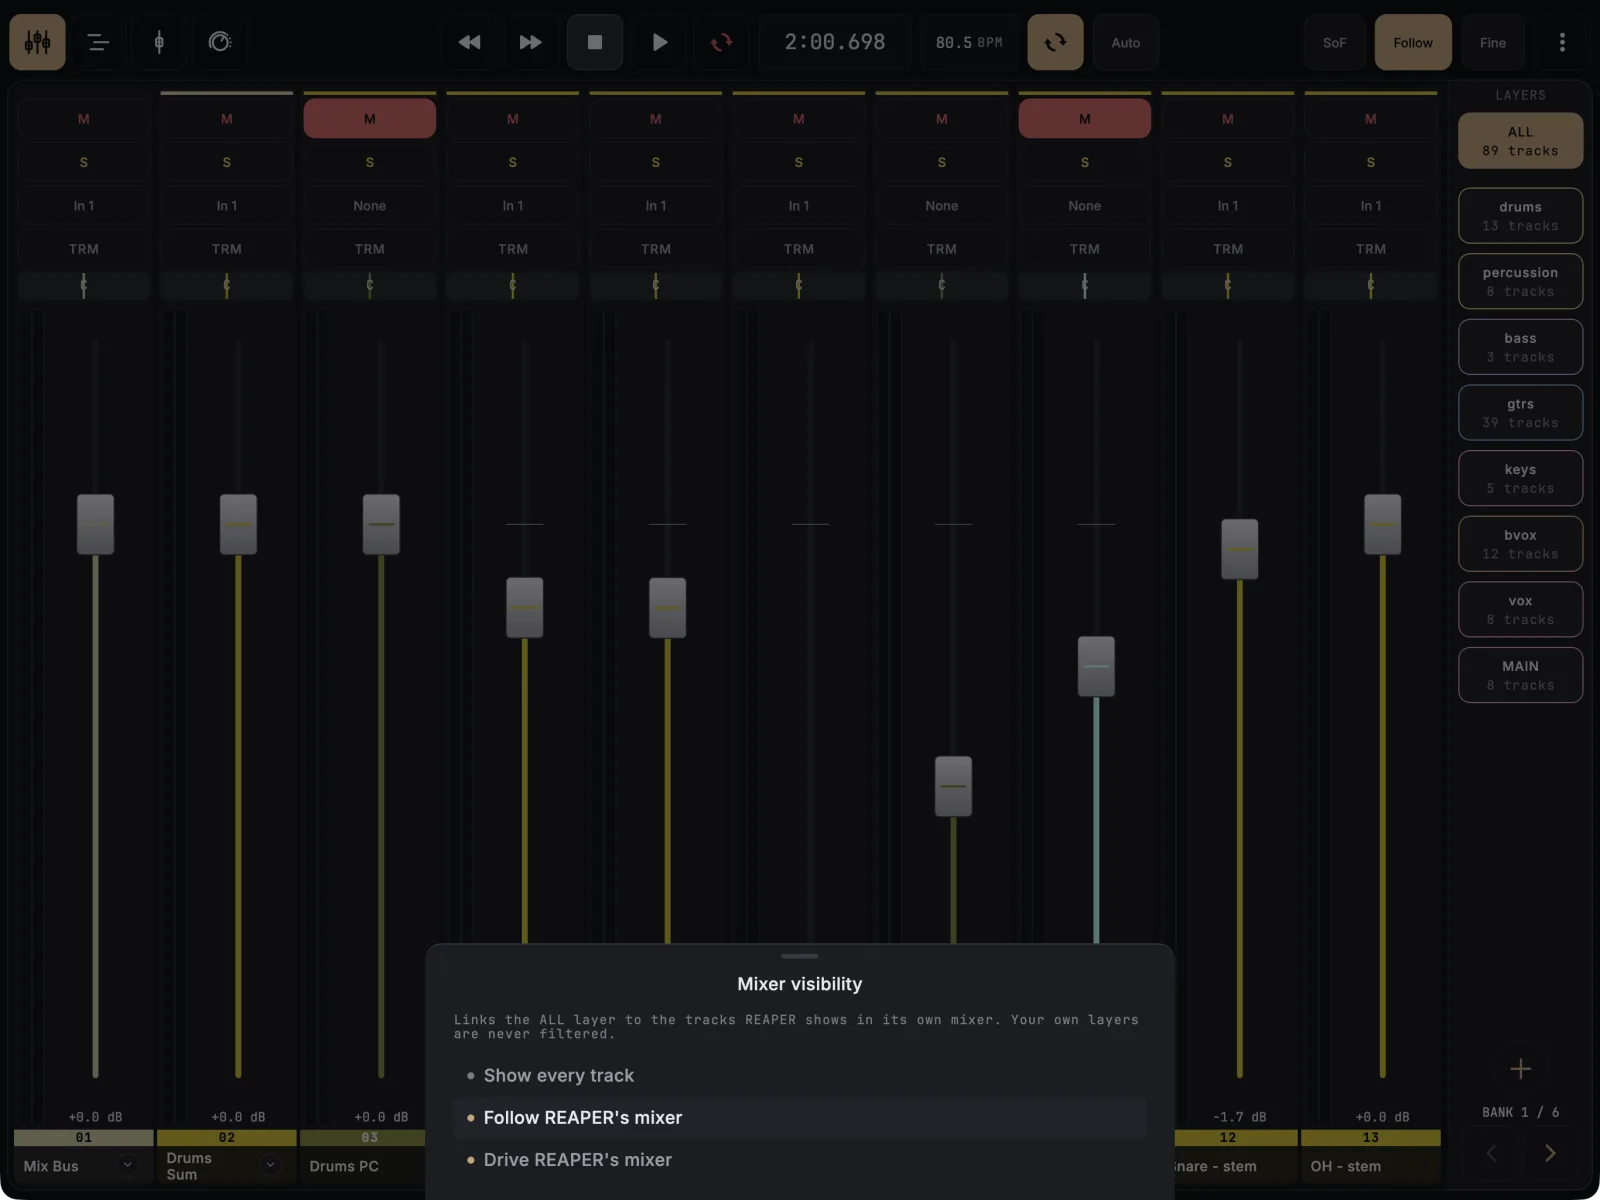Toggle the red repeat loop icon

tap(721, 42)
